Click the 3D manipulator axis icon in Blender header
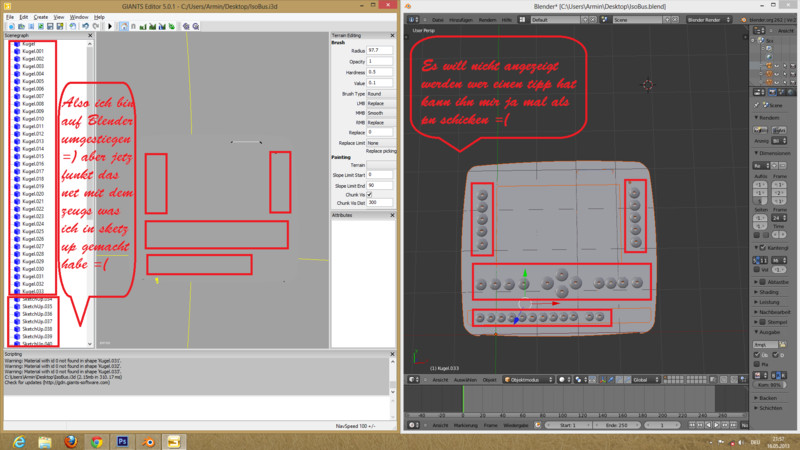Image resolution: width=800 pixels, height=450 pixels. click(x=603, y=380)
